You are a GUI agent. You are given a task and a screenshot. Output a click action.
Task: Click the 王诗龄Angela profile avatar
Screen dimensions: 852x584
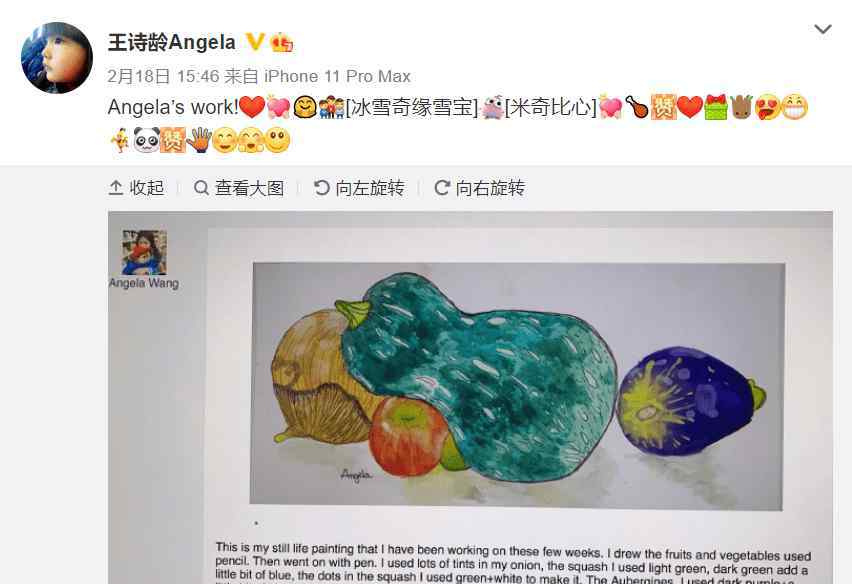point(57,58)
